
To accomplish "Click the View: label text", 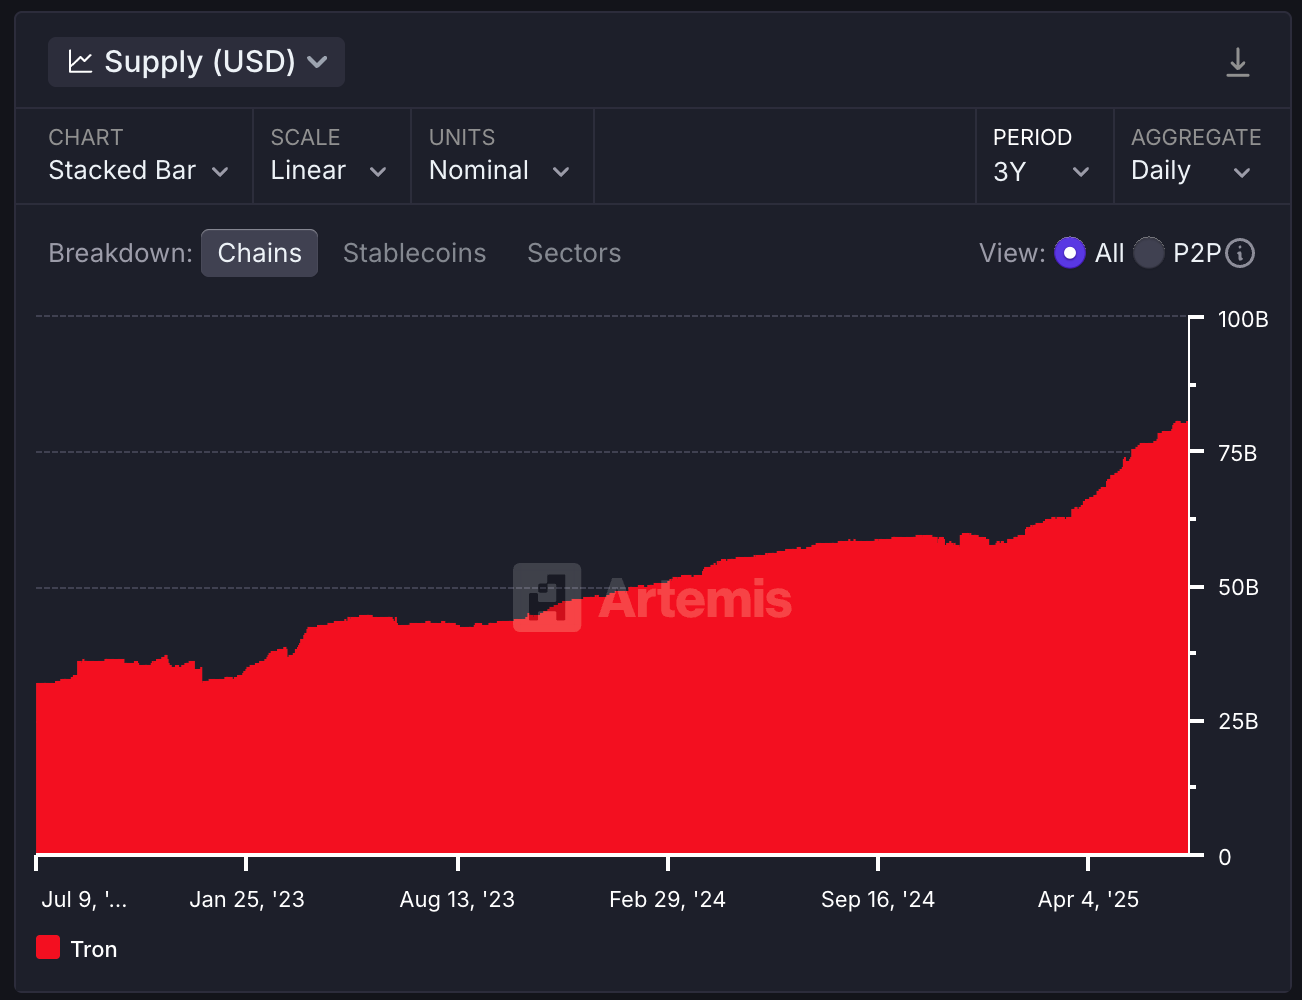I will [1012, 253].
